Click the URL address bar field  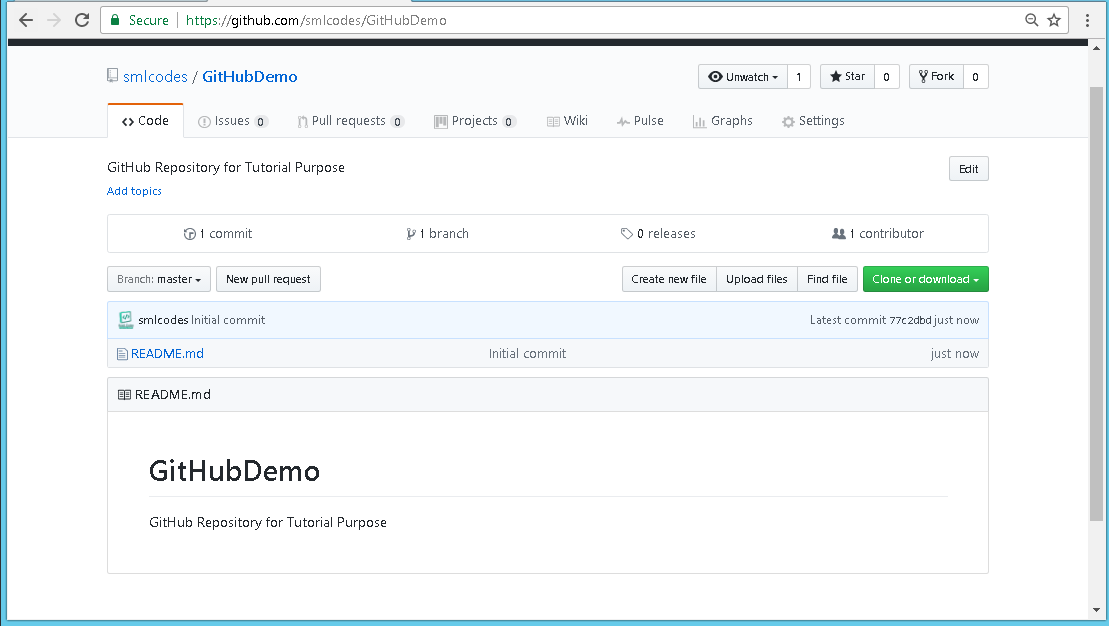pyautogui.click(x=600, y=20)
